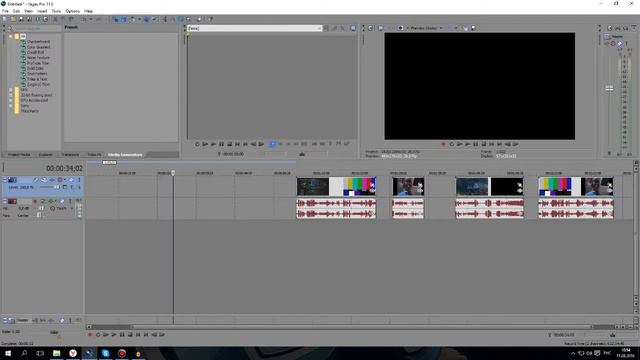This screenshot has height=360, width=640.
Task: Pause playback in the video preview transport
Action: pyautogui.click(x=476, y=144)
